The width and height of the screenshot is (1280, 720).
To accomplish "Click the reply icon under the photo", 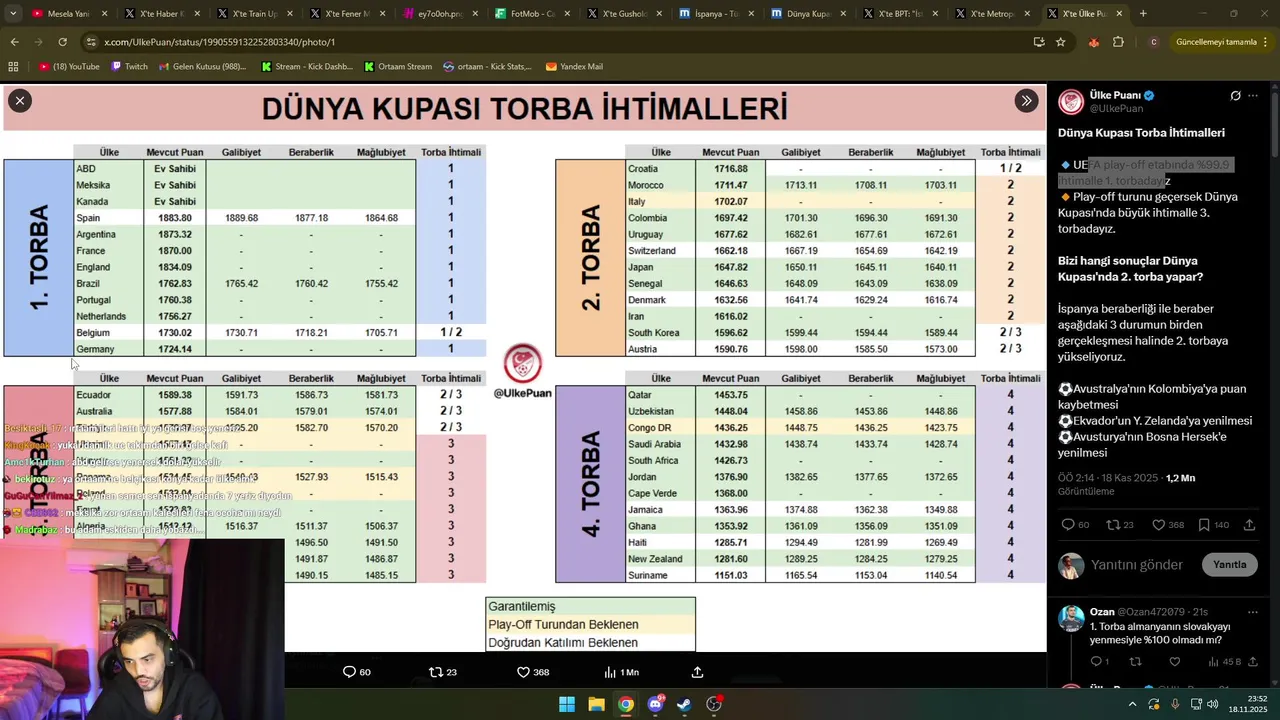I will click(x=349, y=672).
